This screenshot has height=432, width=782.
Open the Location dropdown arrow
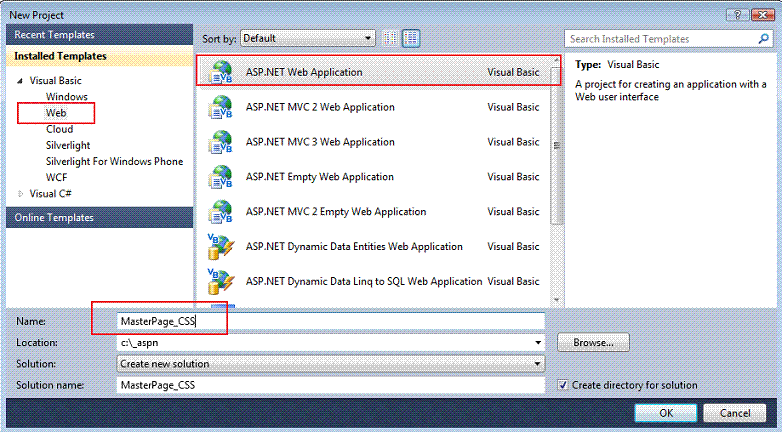[538, 343]
